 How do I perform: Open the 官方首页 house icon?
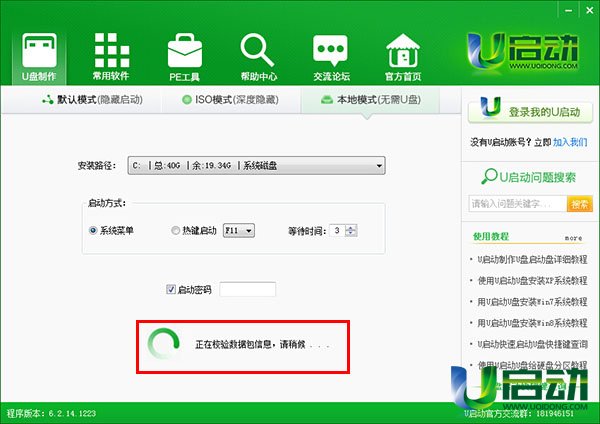403,57
